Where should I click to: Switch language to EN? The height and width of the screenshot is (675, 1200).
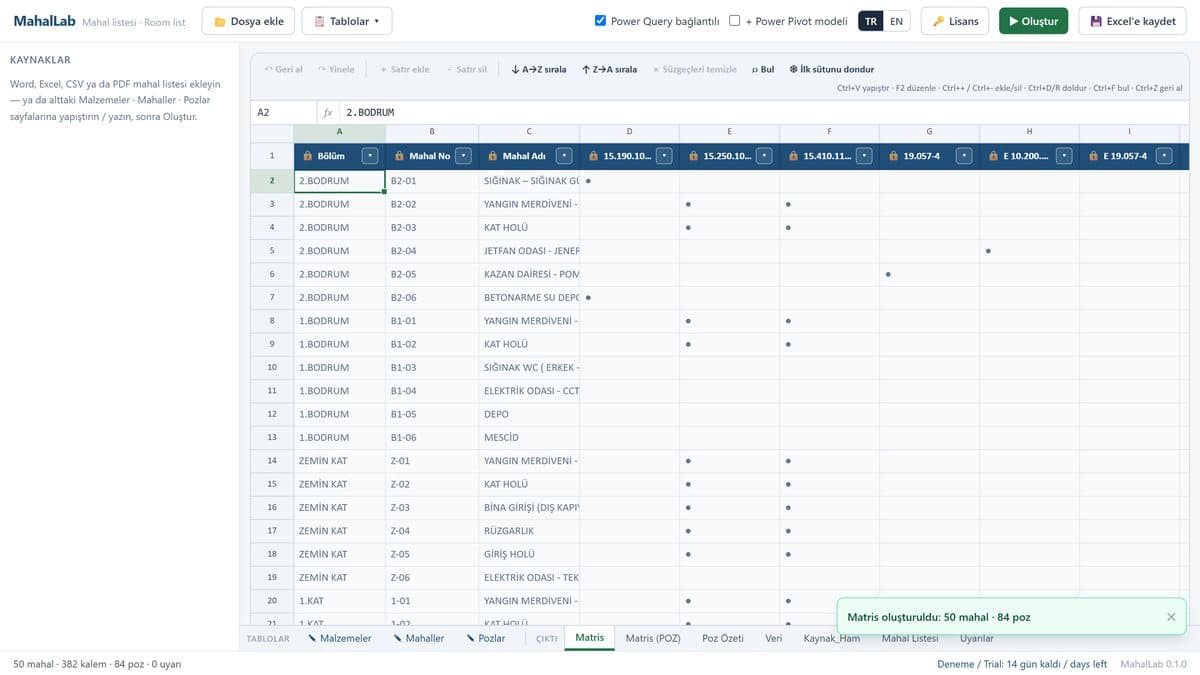[x=897, y=21]
